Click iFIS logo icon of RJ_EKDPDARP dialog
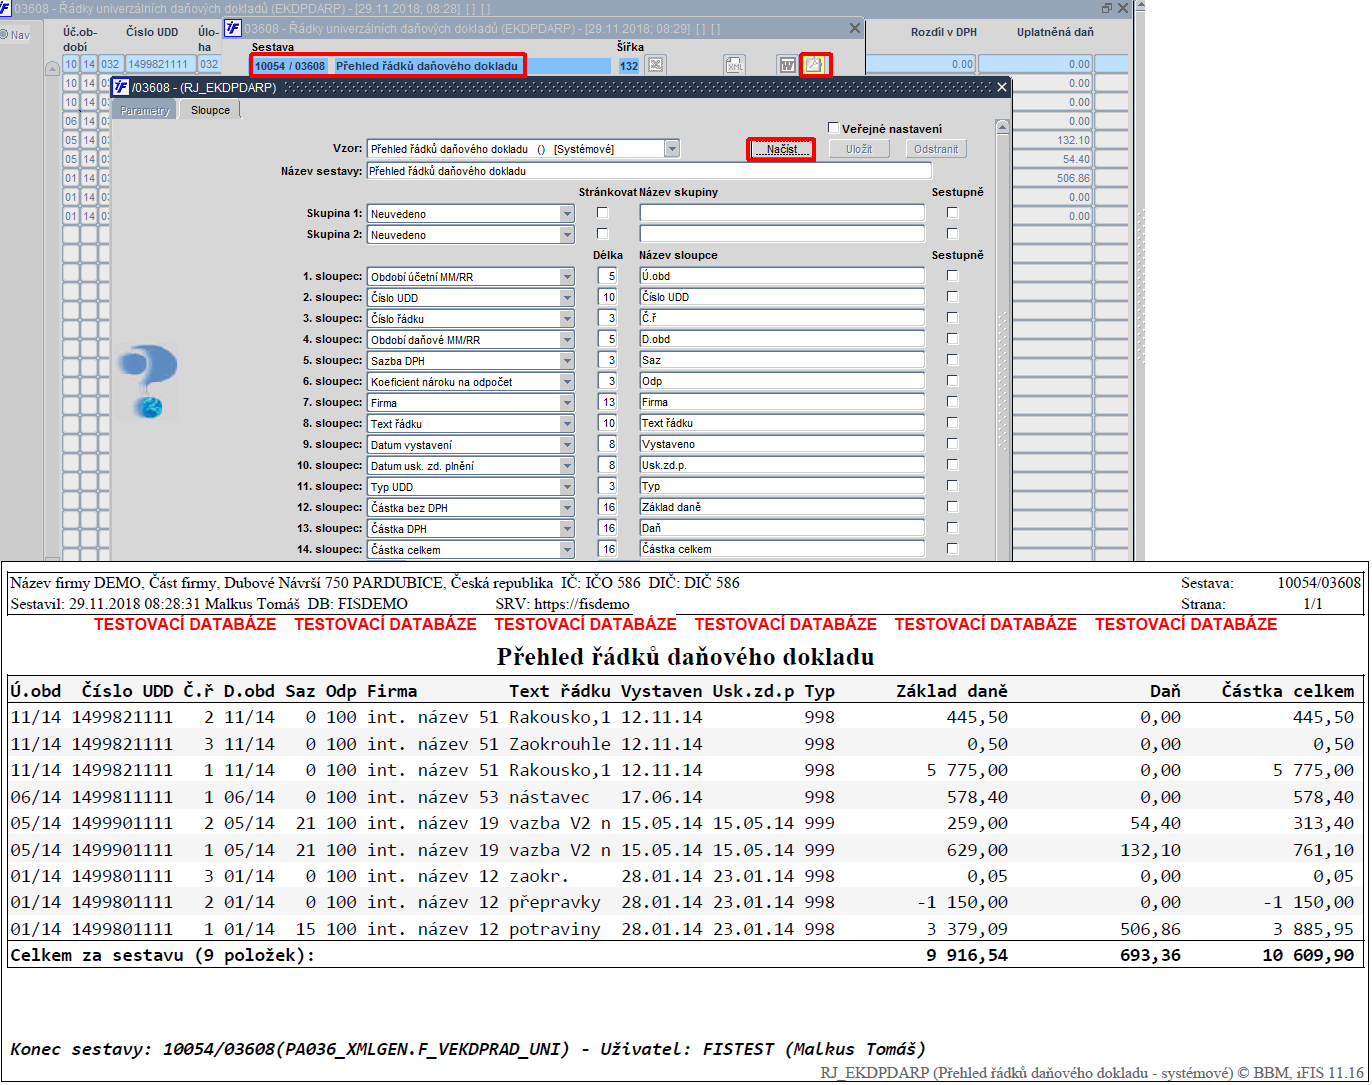This screenshot has width=1372, height=1085. coord(120,87)
